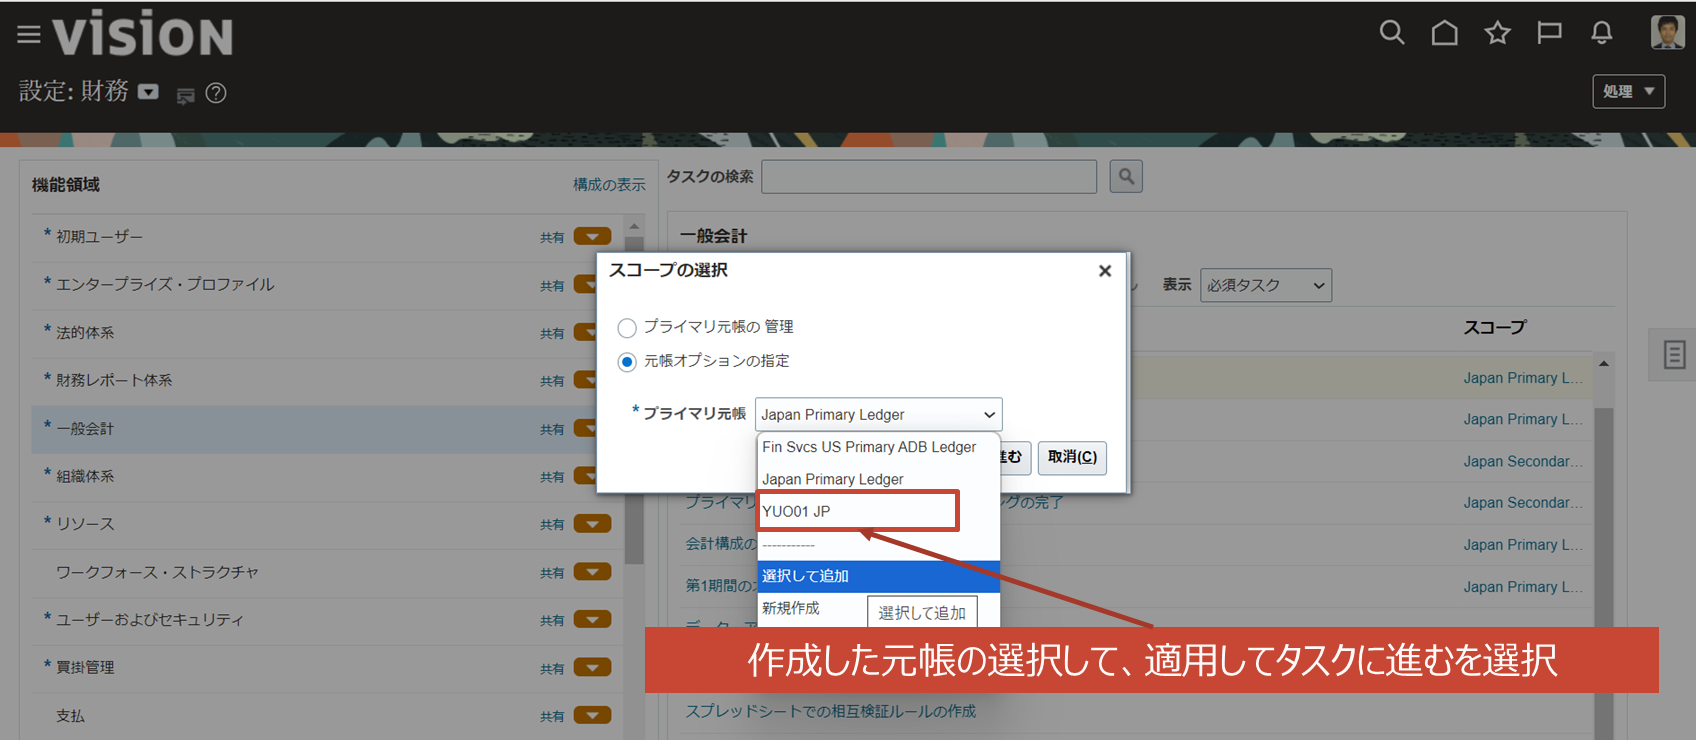Click the search magnifier icon in header
The image size is (1696, 740).
(1392, 33)
